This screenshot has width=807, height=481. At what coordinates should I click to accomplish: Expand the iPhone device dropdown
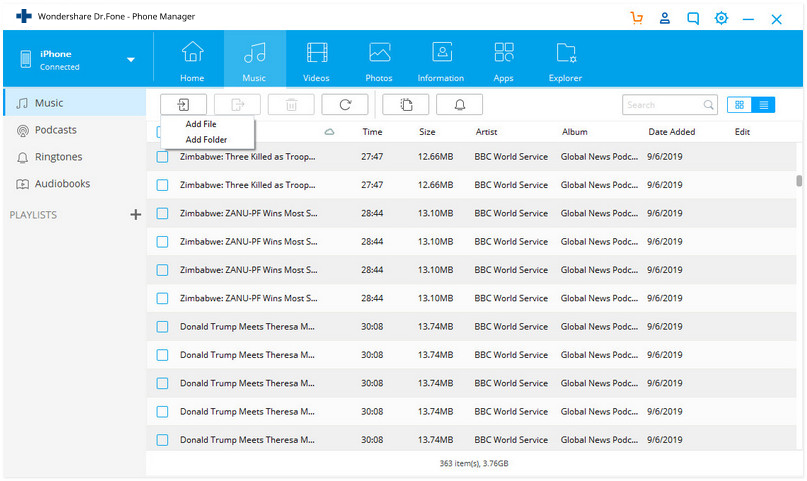click(130, 60)
